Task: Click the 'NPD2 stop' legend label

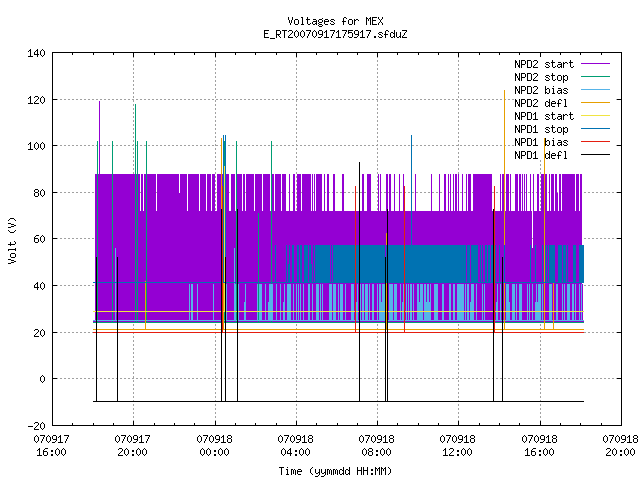Action: (x=541, y=77)
